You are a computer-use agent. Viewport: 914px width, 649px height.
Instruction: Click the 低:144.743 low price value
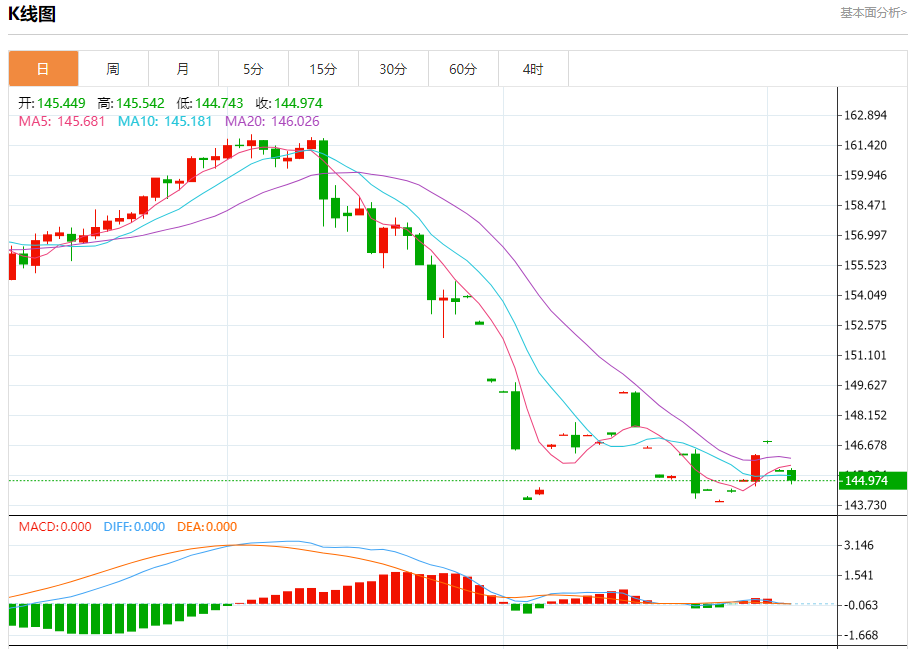(210, 103)
